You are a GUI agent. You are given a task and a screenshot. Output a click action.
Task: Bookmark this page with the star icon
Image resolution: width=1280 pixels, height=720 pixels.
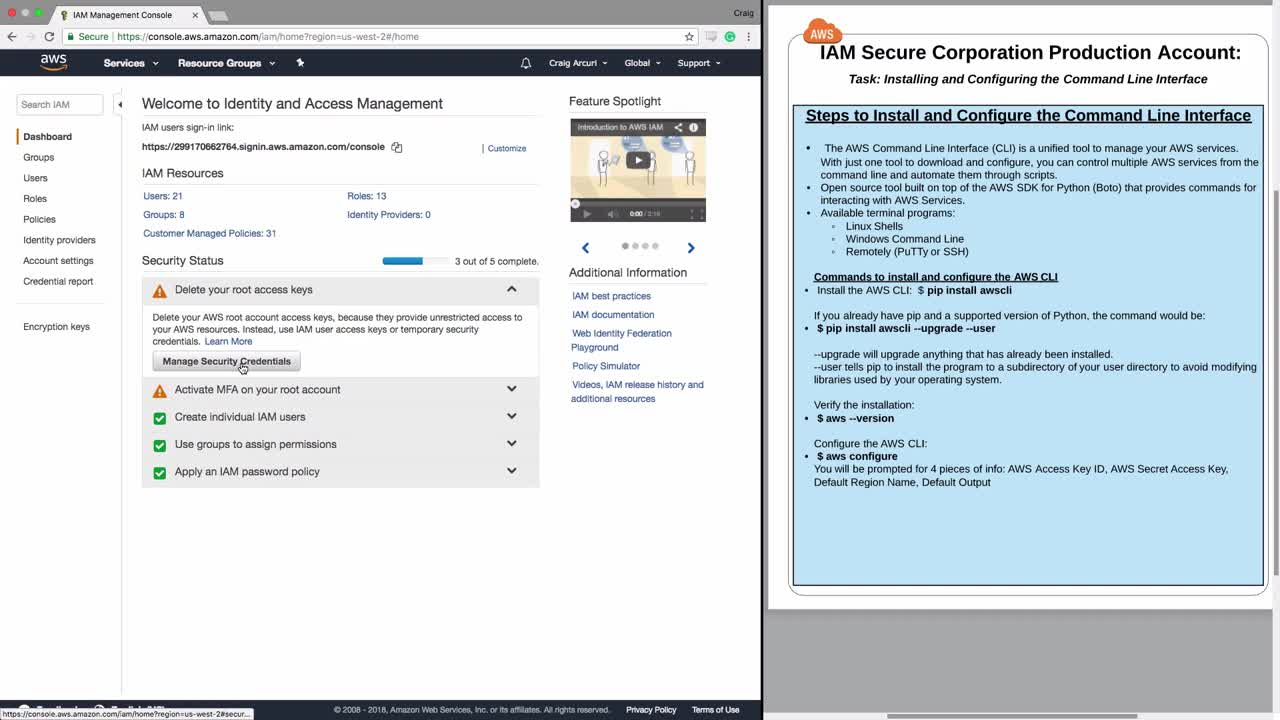pos(689,37)
